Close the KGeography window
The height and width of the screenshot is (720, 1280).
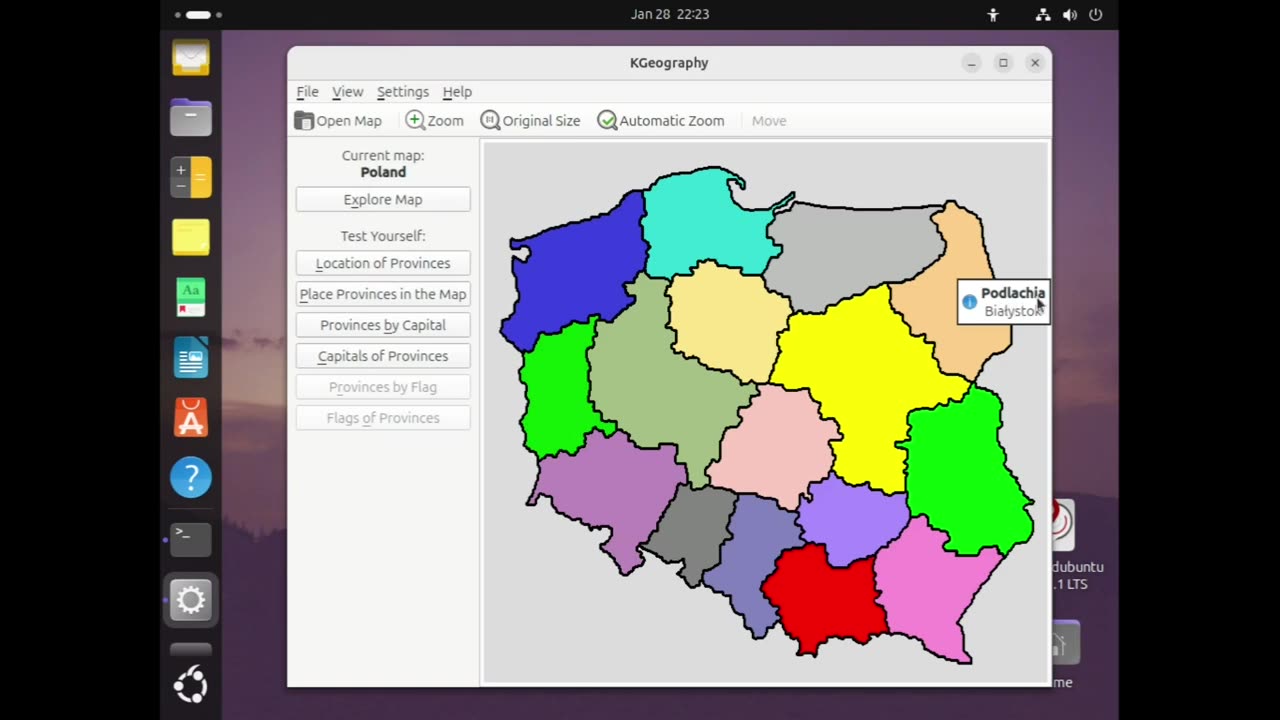click(x=1035, y=63)
